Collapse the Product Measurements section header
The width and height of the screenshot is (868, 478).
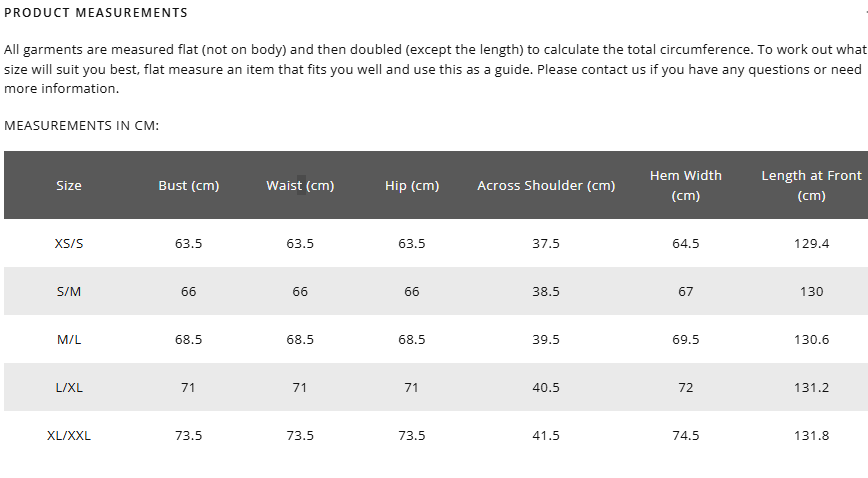point(96,13)
